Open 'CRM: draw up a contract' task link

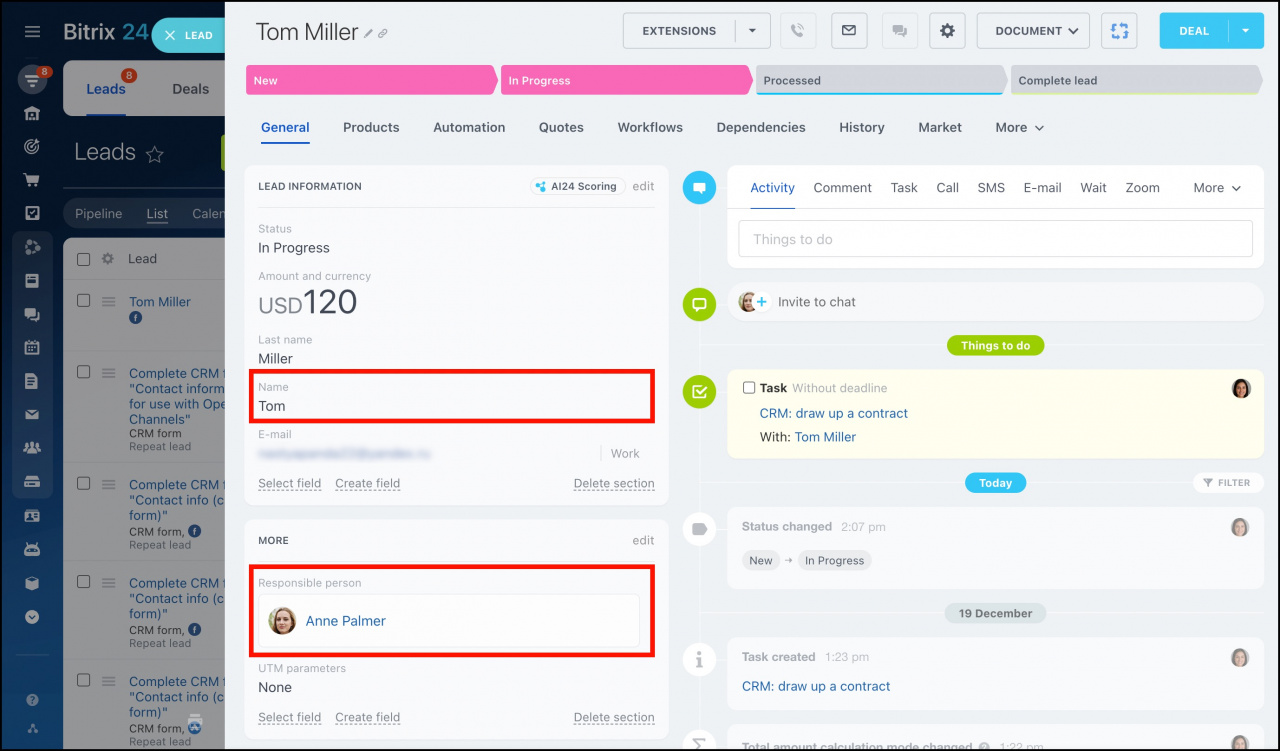point(834,414)
